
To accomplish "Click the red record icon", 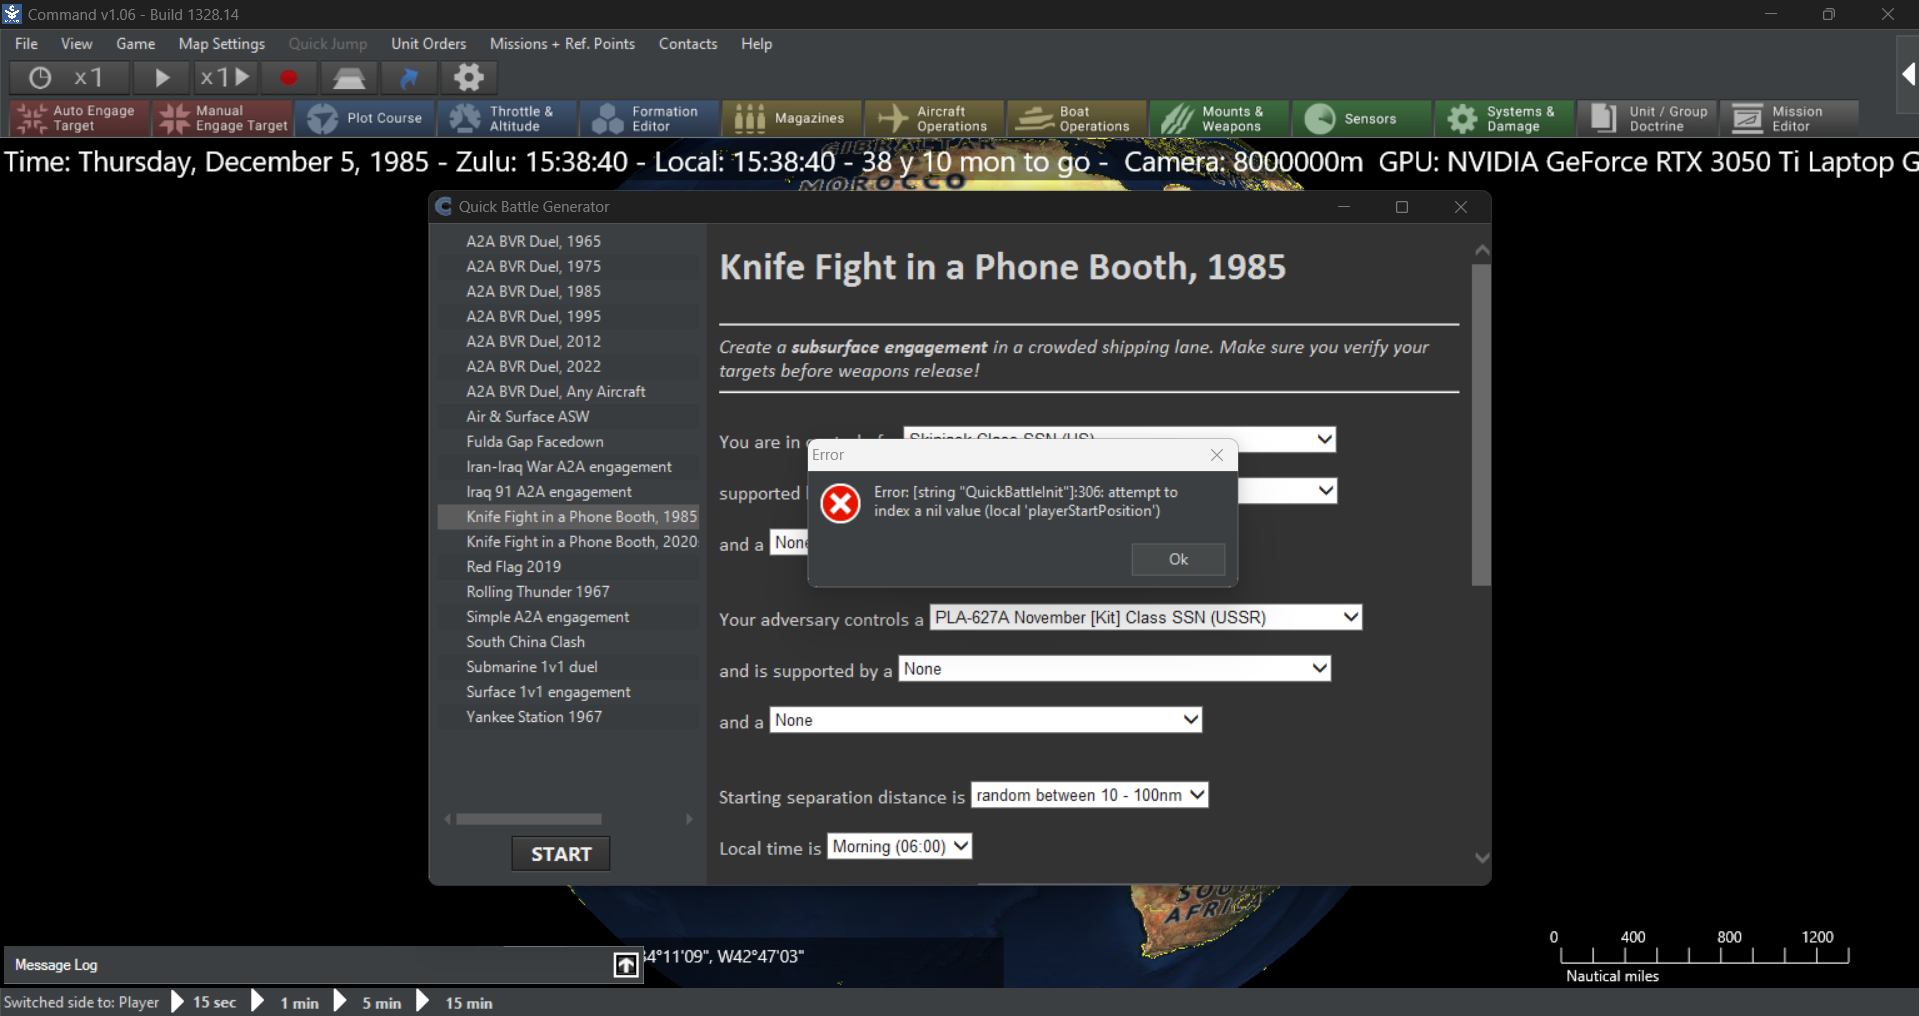I will (x=288, y=77).
